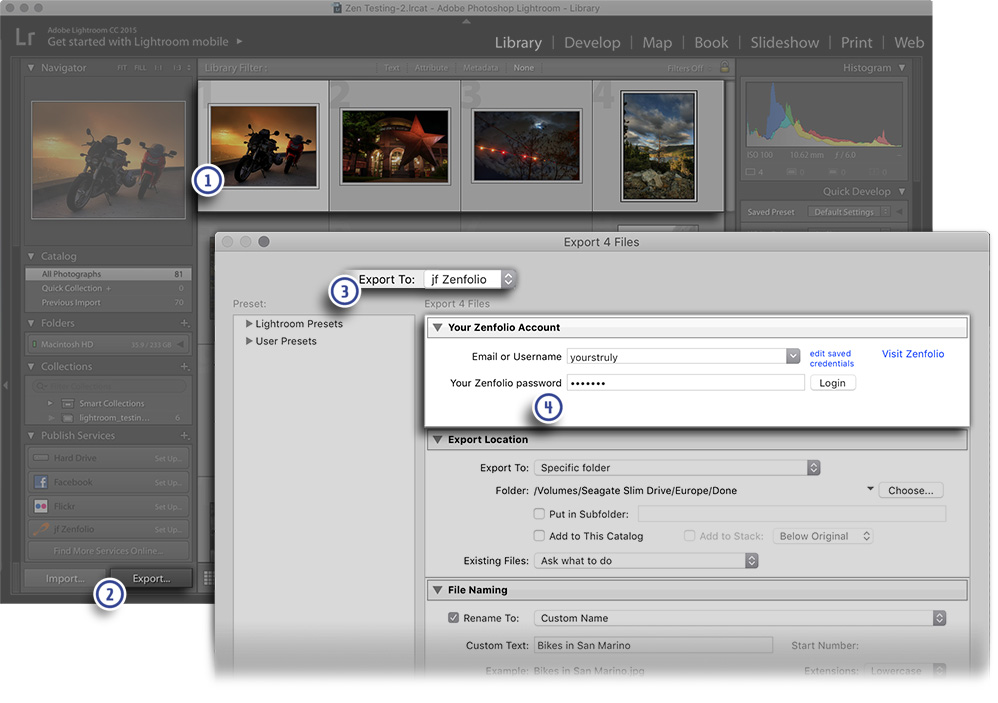Uncheck the Rename To checkbox
This screenshot has width=998, height=703.
(453, 618)
